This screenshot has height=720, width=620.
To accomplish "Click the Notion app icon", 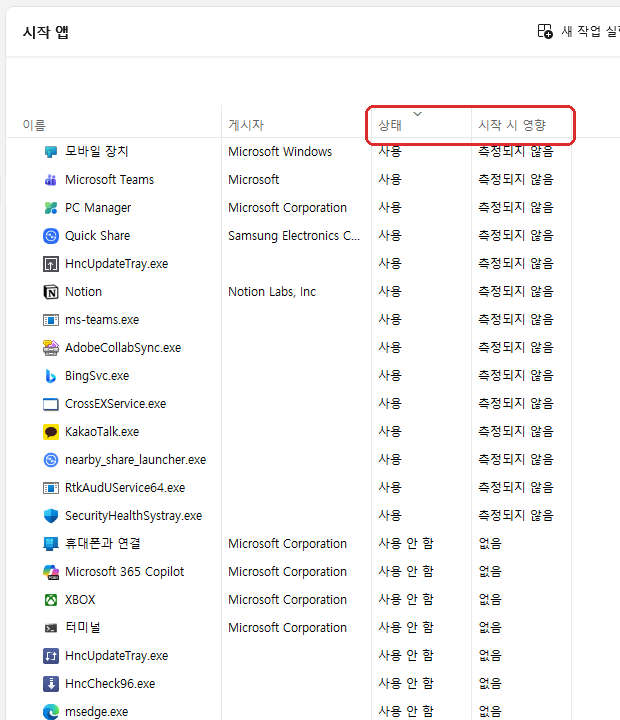I will (51, 292).
